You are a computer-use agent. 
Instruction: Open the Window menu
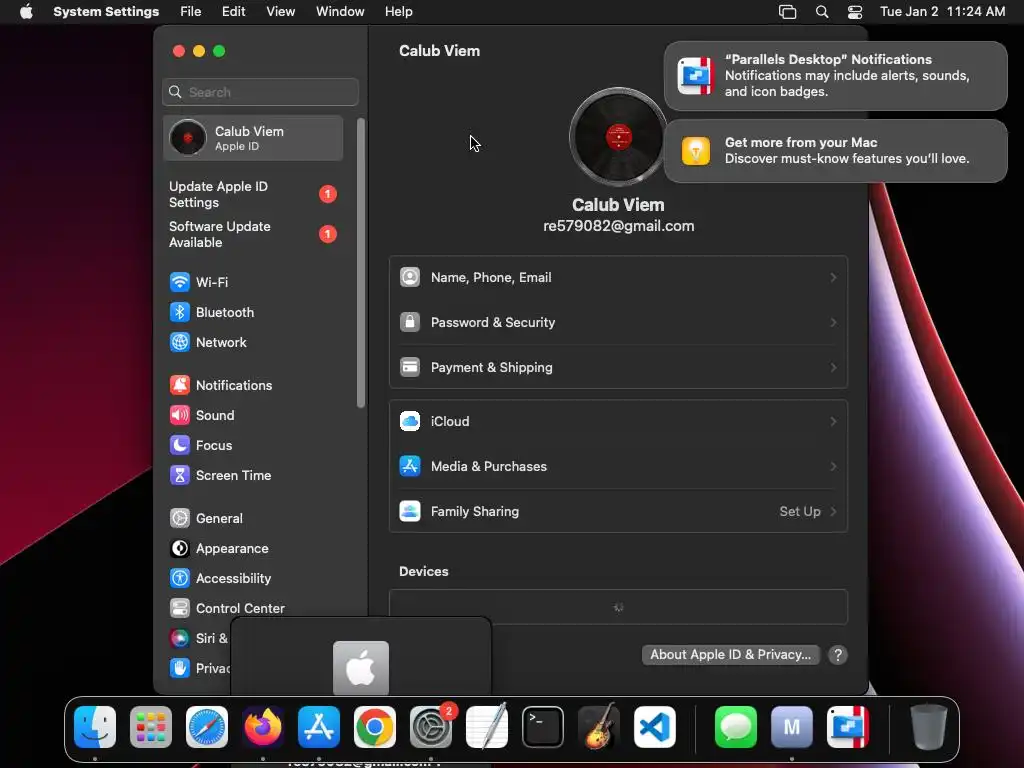340,12
